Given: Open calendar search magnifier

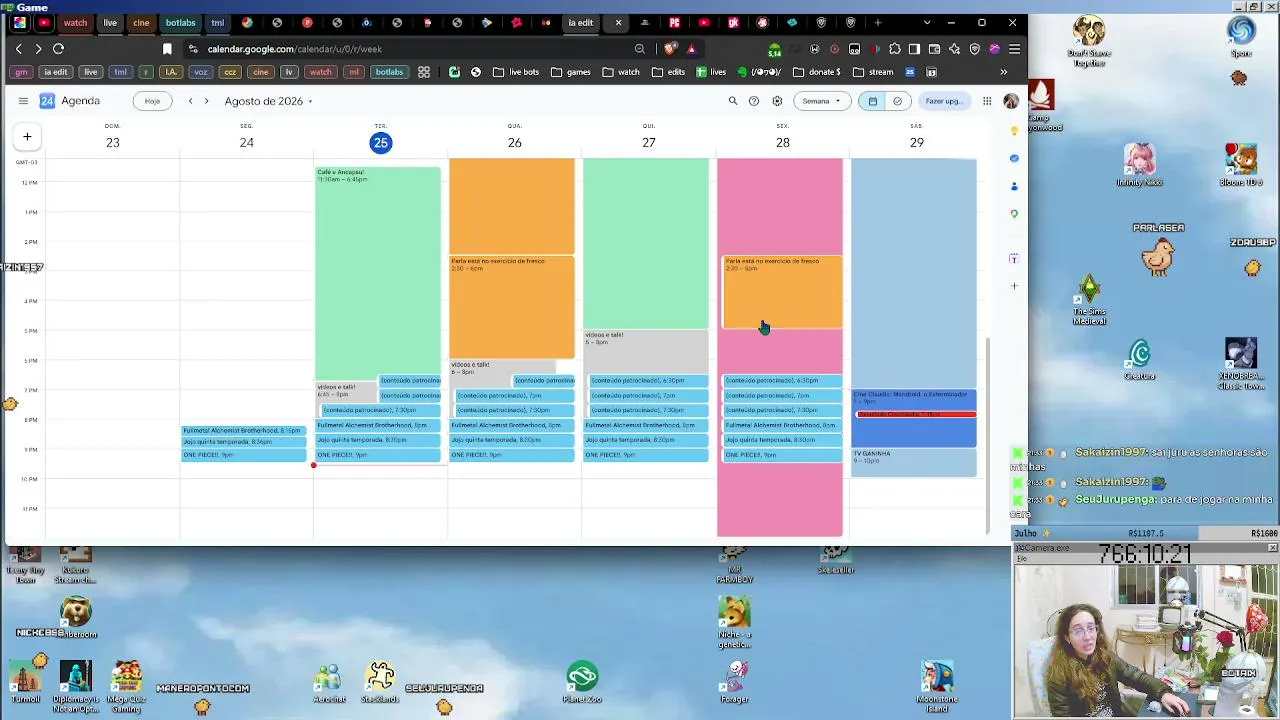Looking at the screenshot, I should (x=733, y=101).
